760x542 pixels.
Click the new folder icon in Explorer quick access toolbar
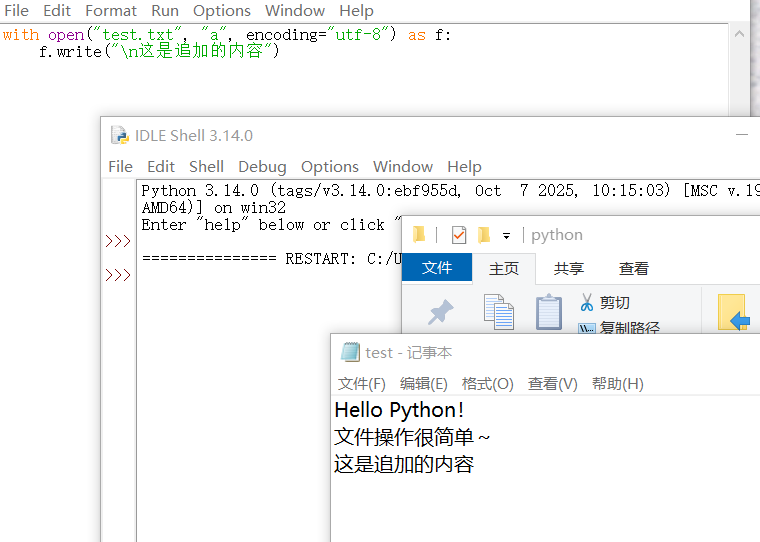tap(484, 235)
